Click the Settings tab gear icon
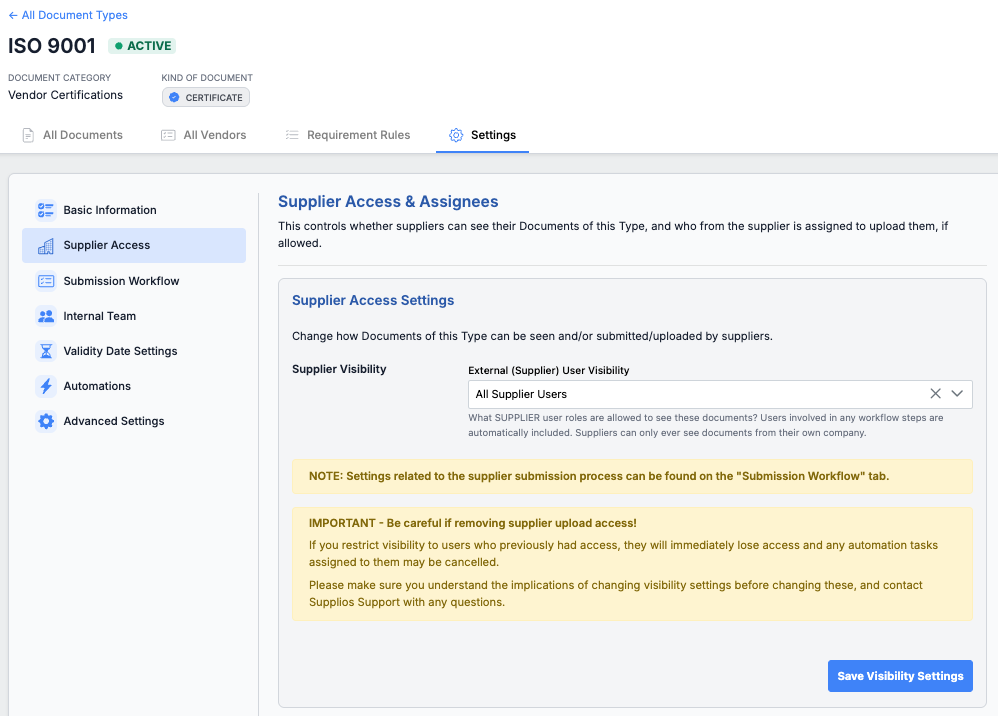The height and width of the screenshot is (716, 998). pyautogui.click(x=456, y=135)
